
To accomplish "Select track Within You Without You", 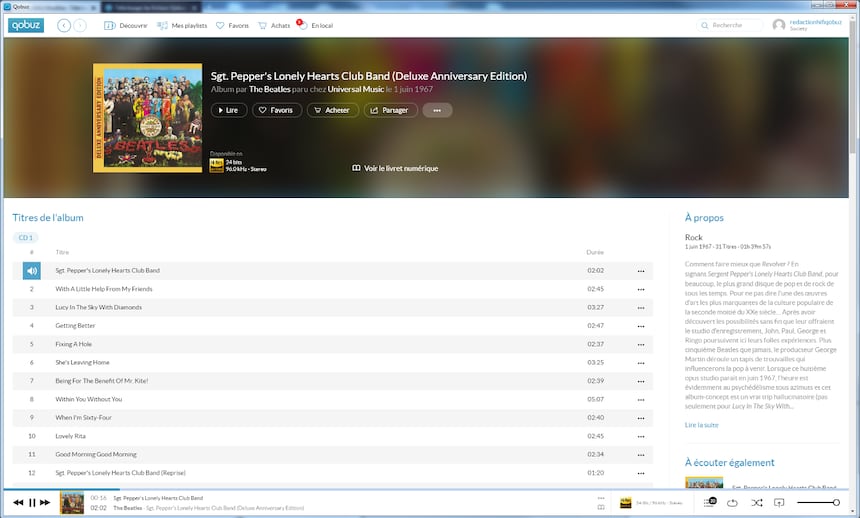I will coord(332,399).
